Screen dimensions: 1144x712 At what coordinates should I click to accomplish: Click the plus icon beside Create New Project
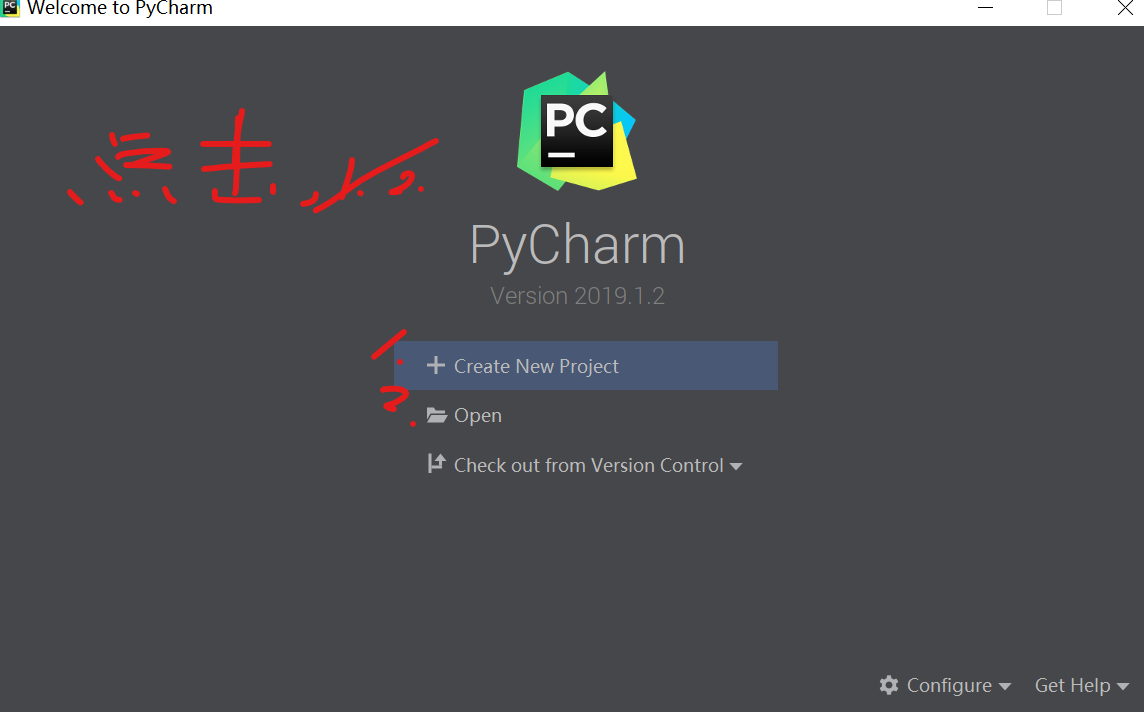point(436,365)
